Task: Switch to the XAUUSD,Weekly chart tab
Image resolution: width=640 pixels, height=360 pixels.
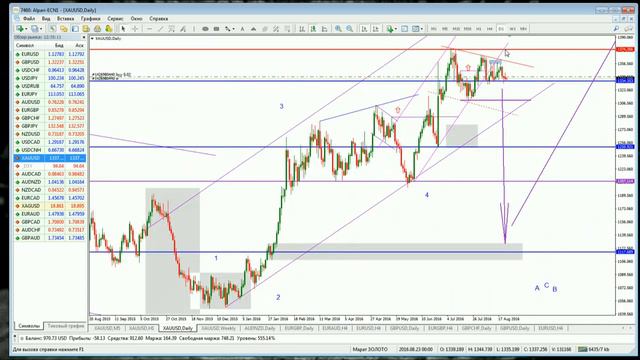Action: pos(218,328)
